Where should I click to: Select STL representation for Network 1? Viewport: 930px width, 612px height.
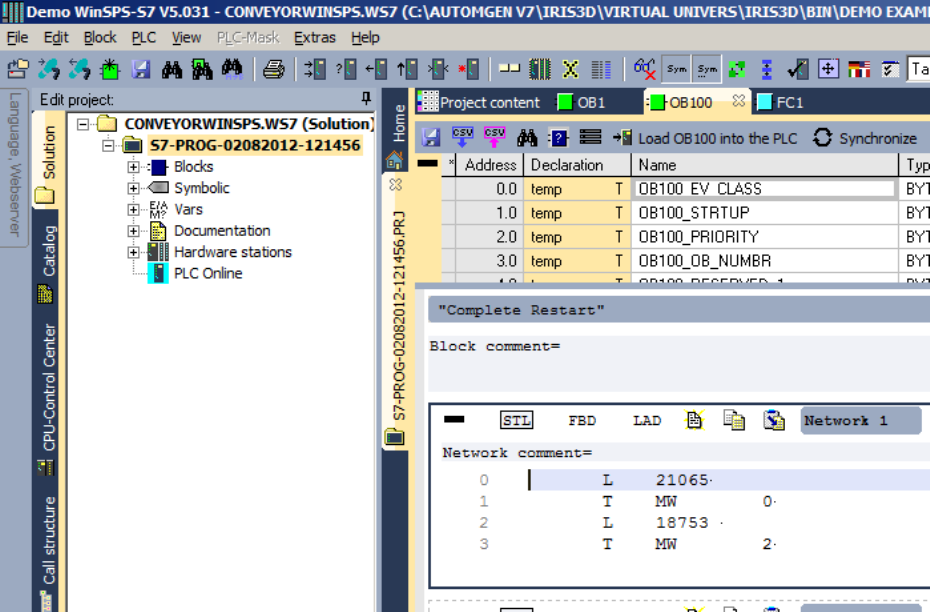(516, 421)
